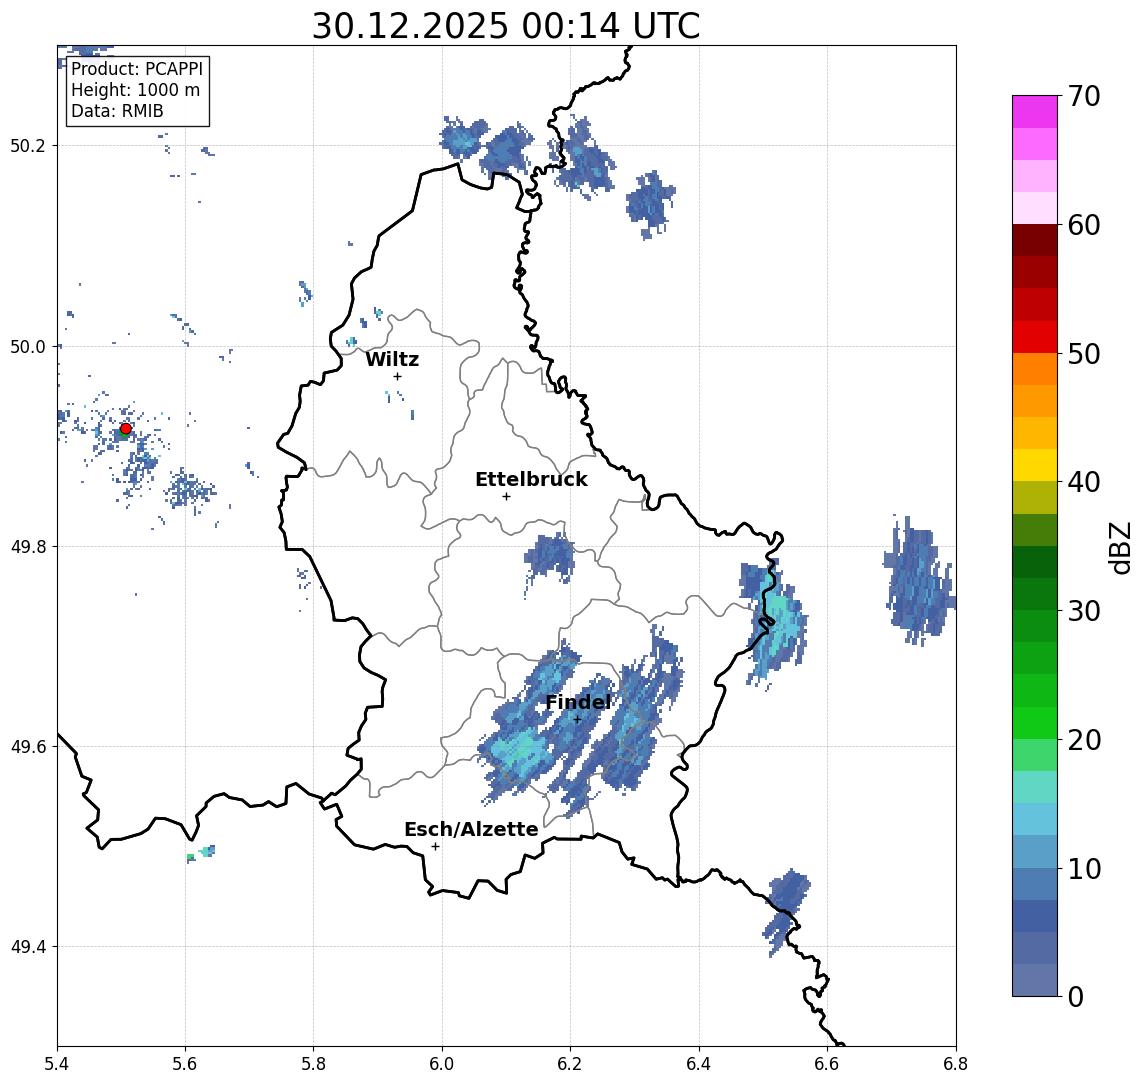Click the radar echo south of Ettelbruck
Viewport: 1145px width, 1084px height.
[550, 557]
